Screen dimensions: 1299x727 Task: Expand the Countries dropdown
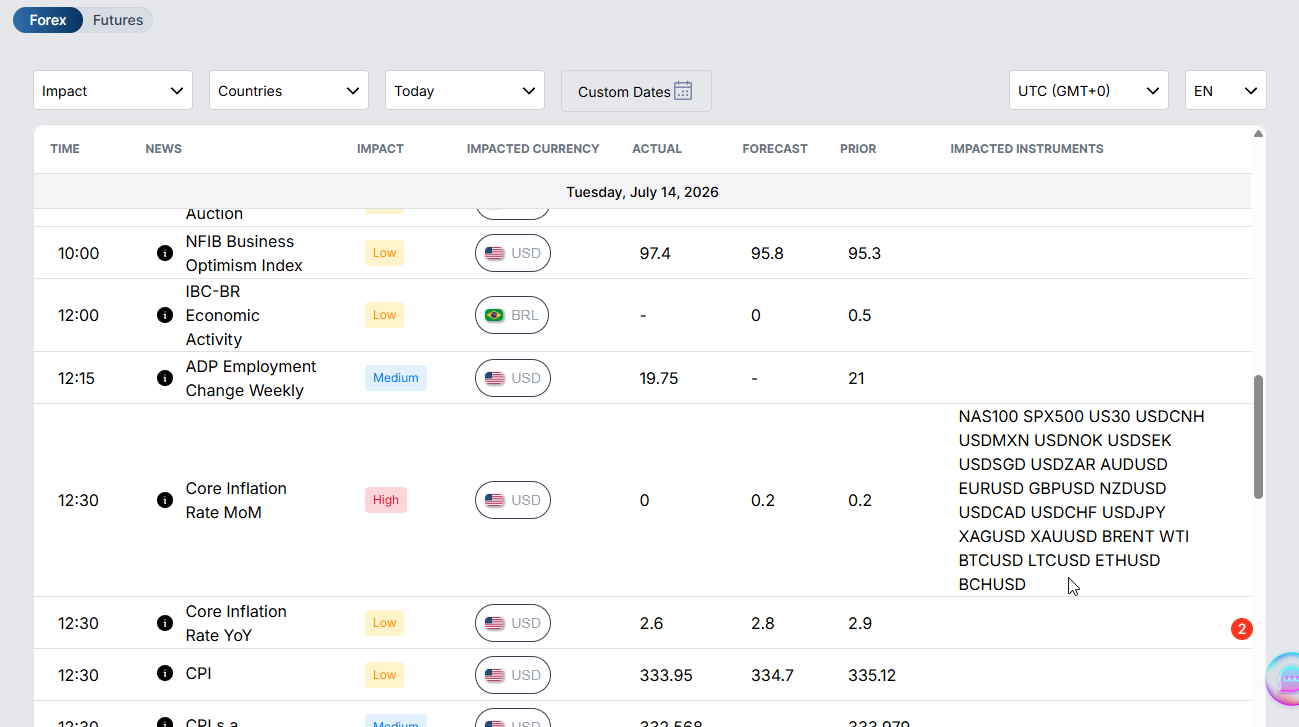click(289, 90)
